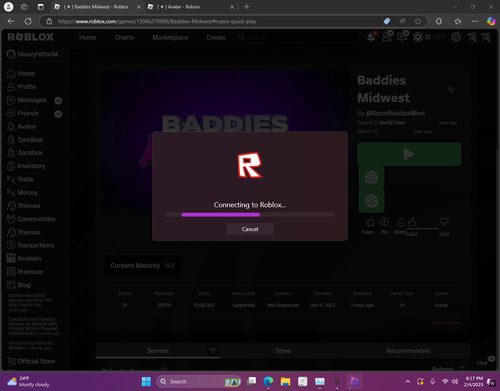Switch to the Store tab
Screen dimensions: 500x391
(283, 351)
